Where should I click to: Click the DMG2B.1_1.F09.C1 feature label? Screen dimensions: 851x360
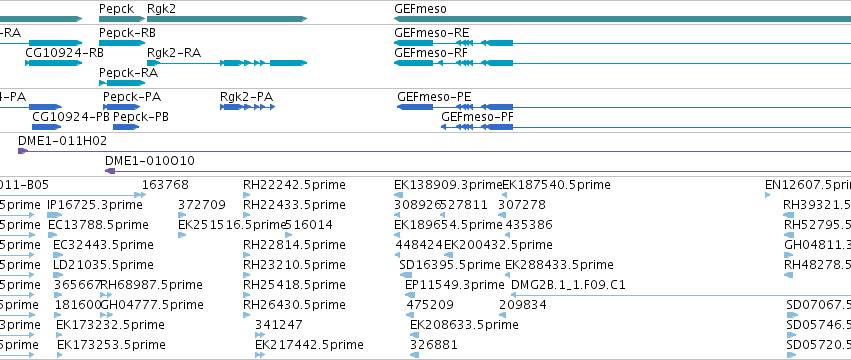tap(569, 286)
